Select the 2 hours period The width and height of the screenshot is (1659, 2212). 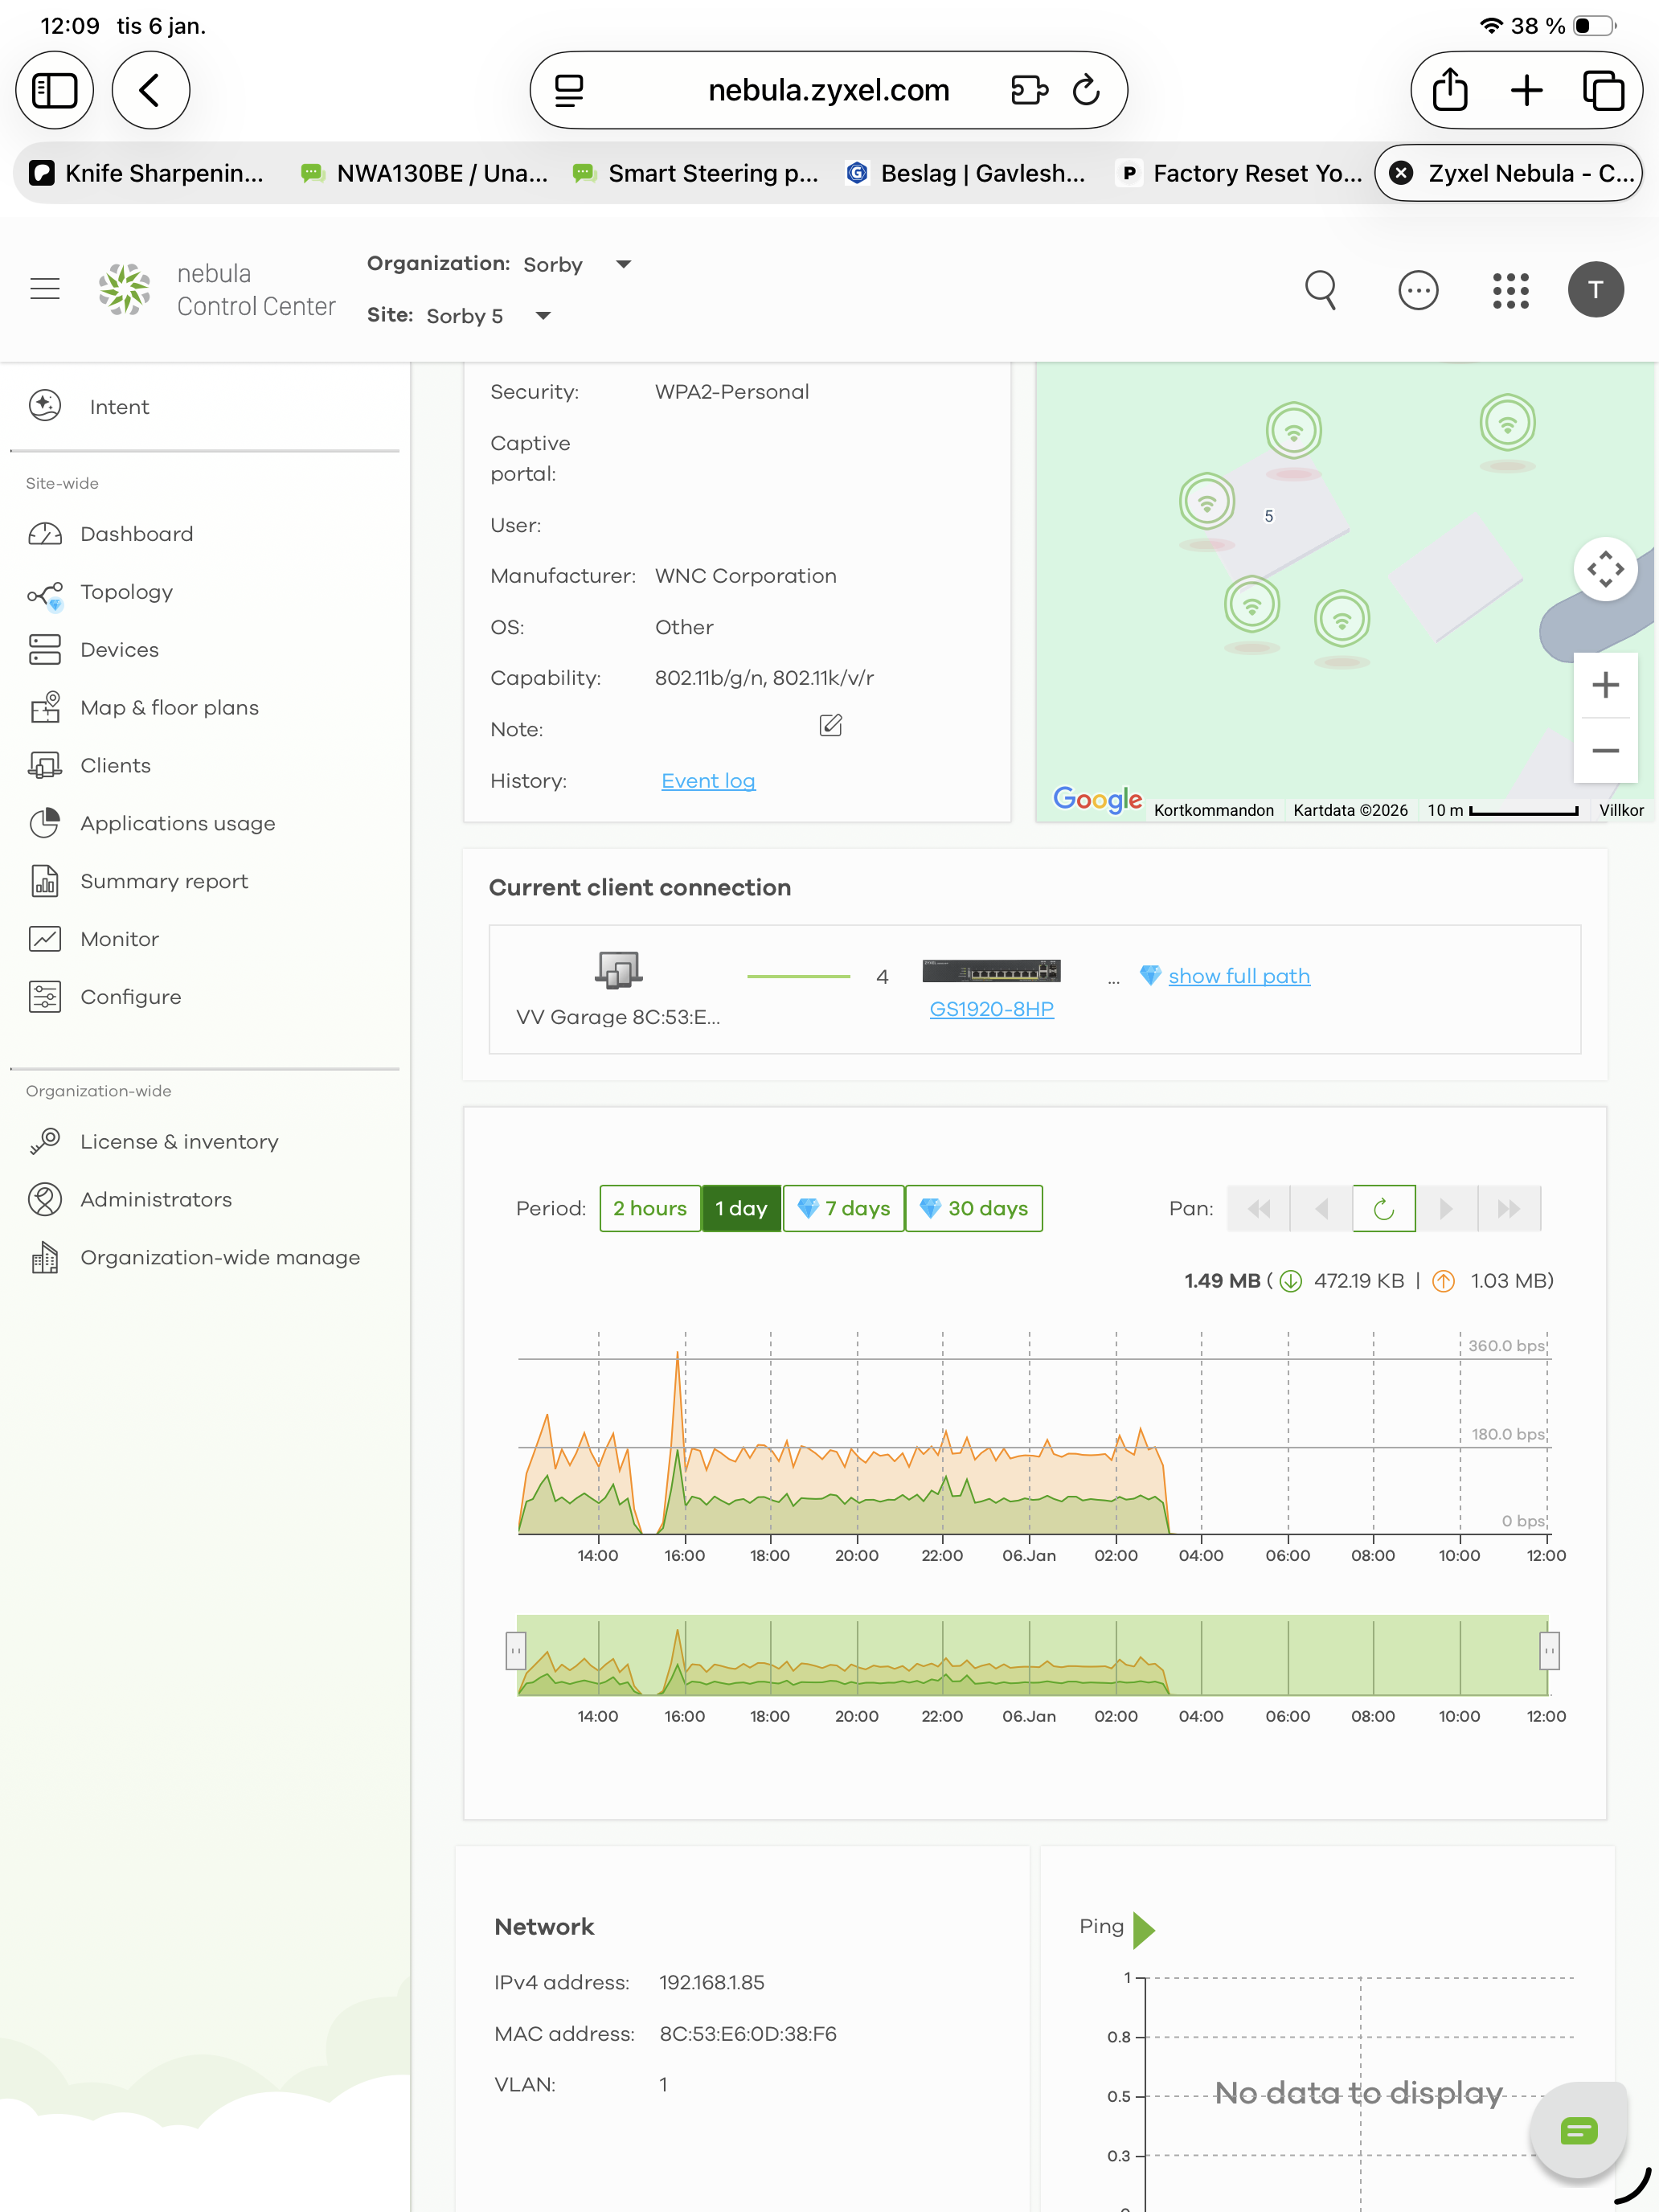pyautogui.click(x=650, y=1208)
